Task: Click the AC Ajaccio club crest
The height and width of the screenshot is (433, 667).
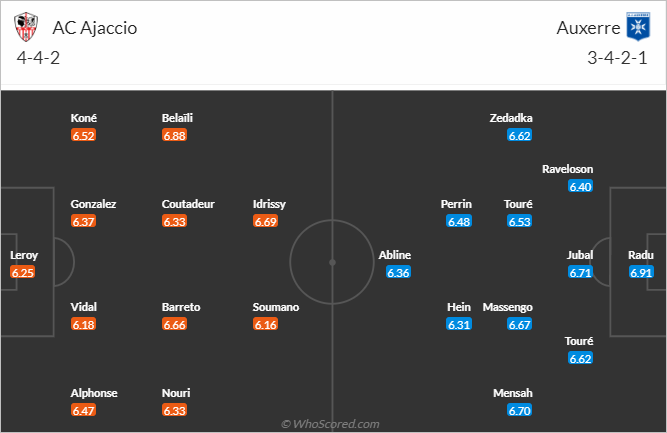Action: 29,26
